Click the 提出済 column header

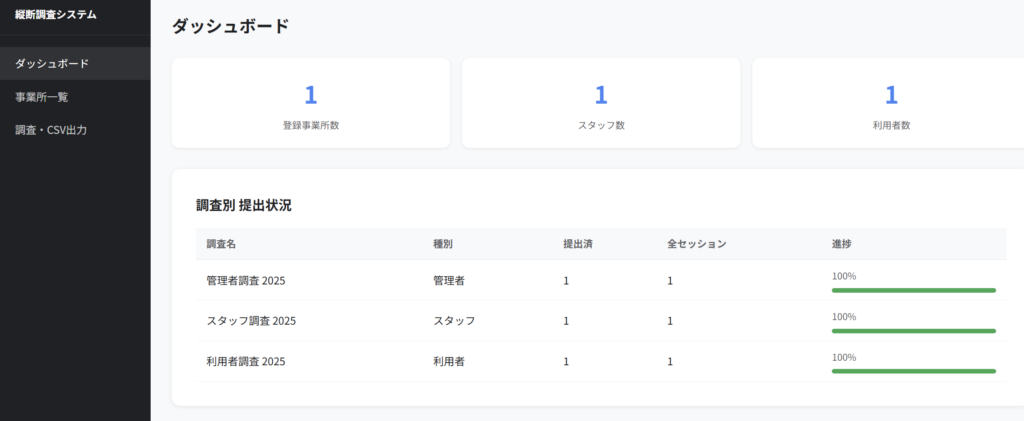(577, 244)
